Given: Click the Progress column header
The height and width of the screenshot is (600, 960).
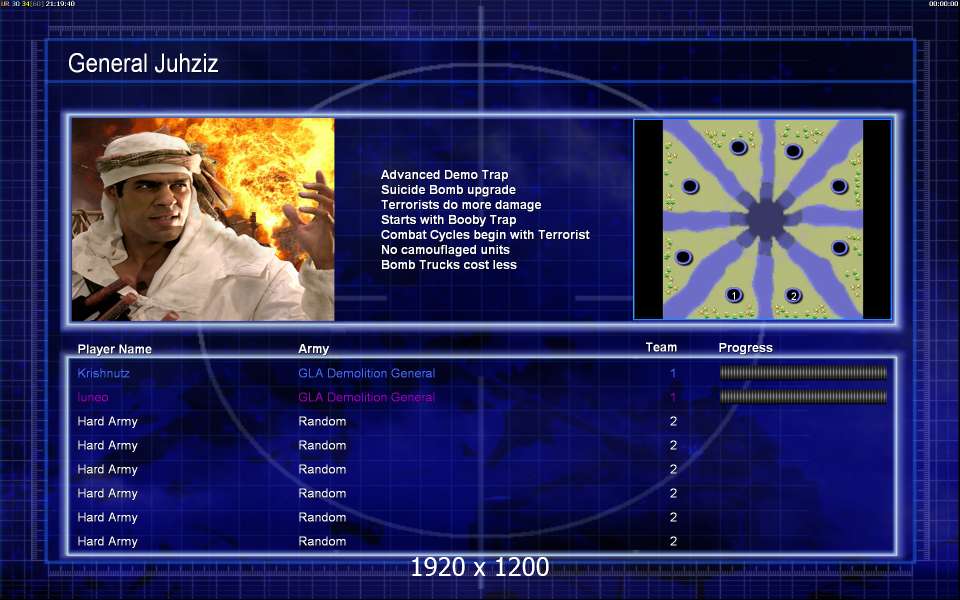Looking at the screenshot, I should (x=745, y=348).
